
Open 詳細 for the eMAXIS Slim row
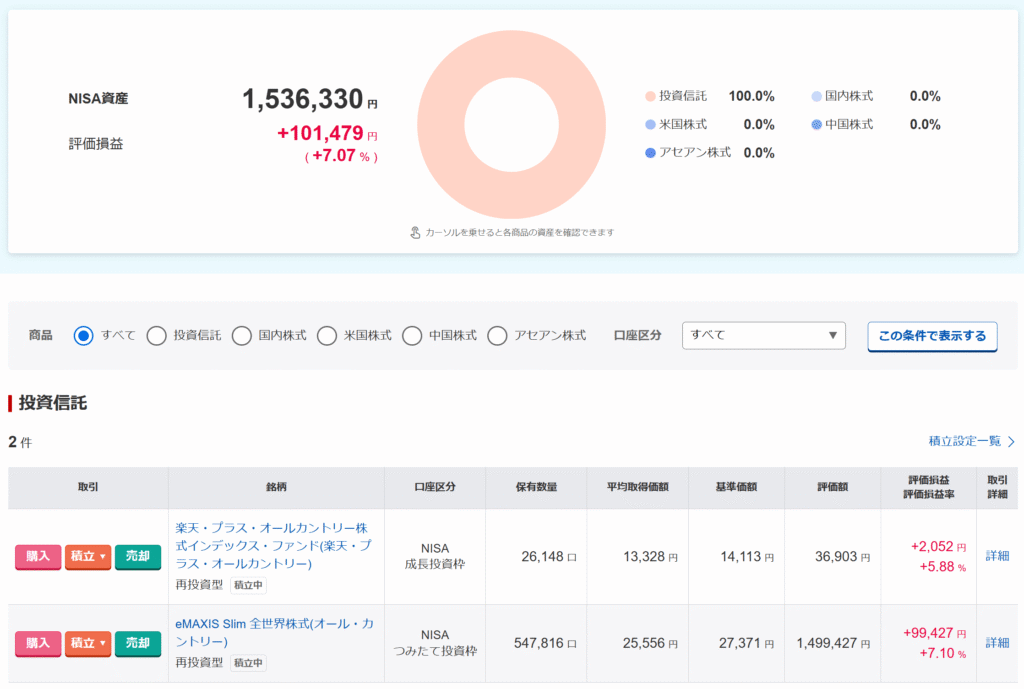[x=997, y=643]
